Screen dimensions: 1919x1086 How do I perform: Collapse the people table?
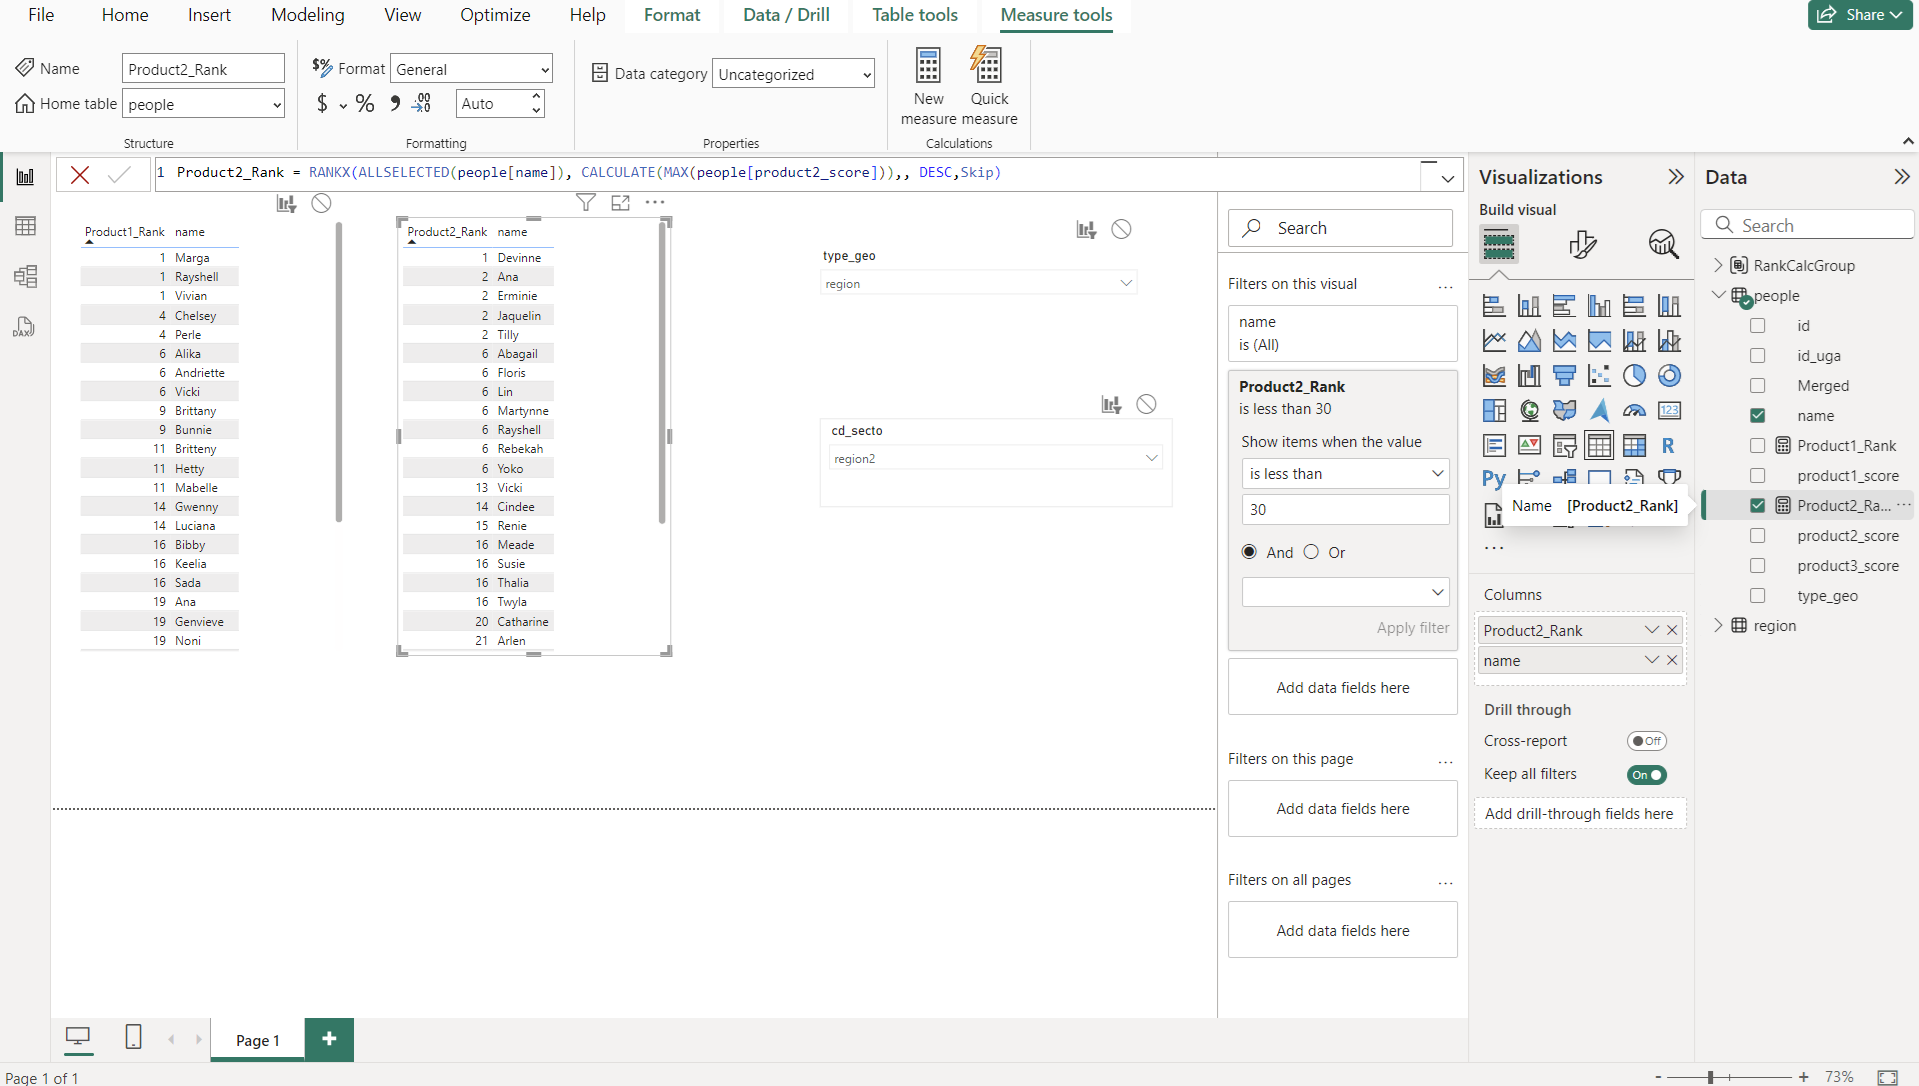(x=1718, y=295)
